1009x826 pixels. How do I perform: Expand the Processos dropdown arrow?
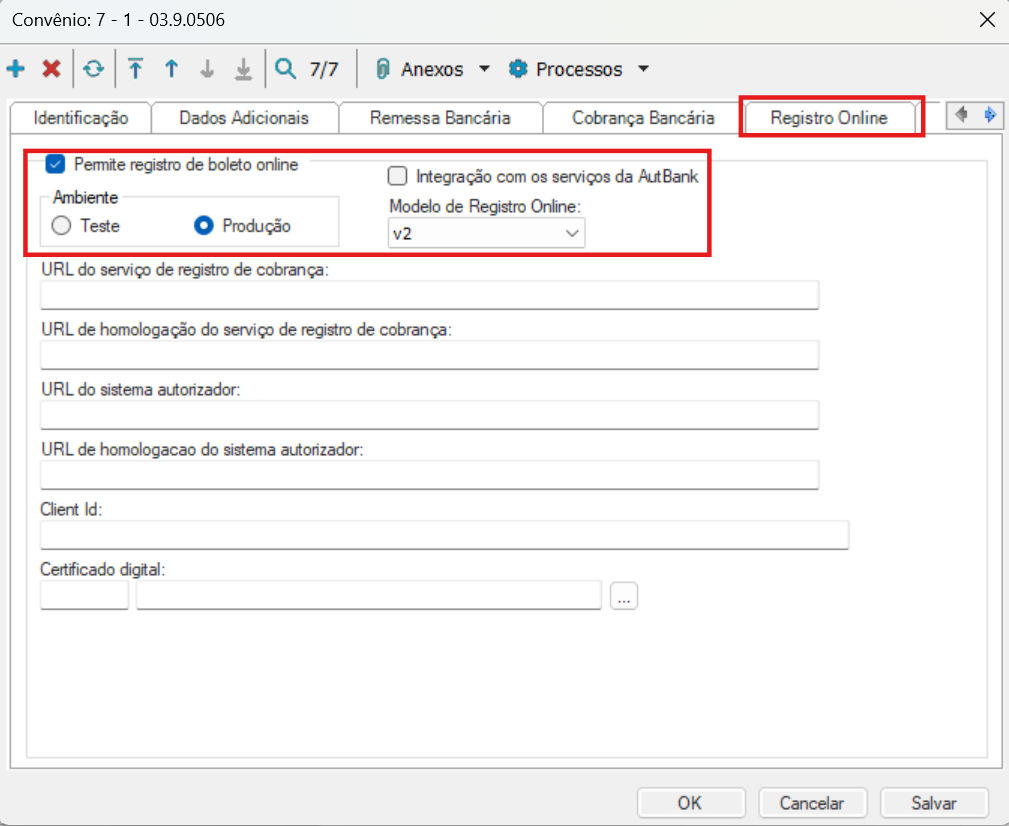[643, 69]
